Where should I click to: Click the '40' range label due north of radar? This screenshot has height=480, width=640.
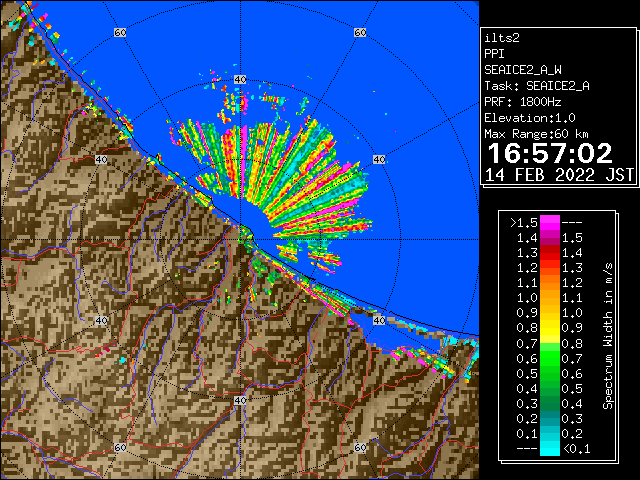click(240, 80)
